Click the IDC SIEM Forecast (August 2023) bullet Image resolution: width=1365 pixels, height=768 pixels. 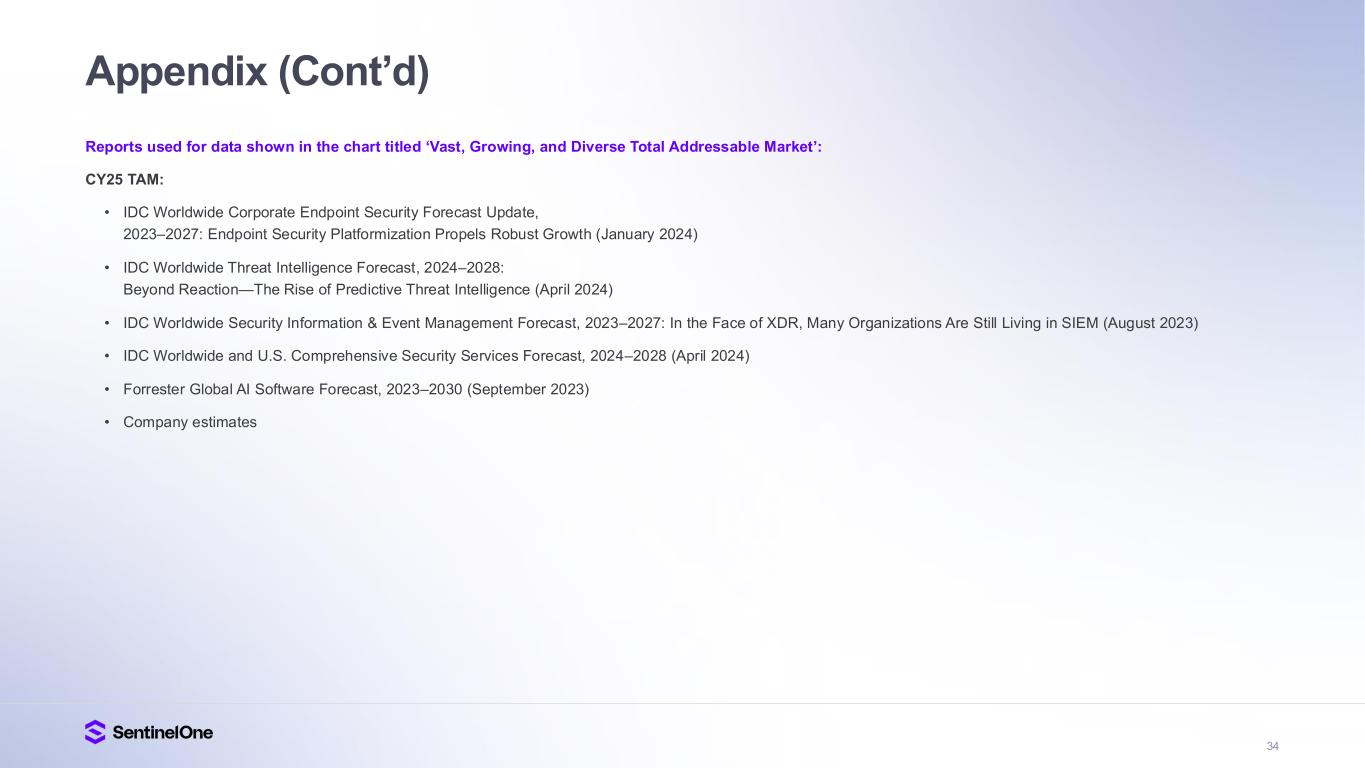660,323
